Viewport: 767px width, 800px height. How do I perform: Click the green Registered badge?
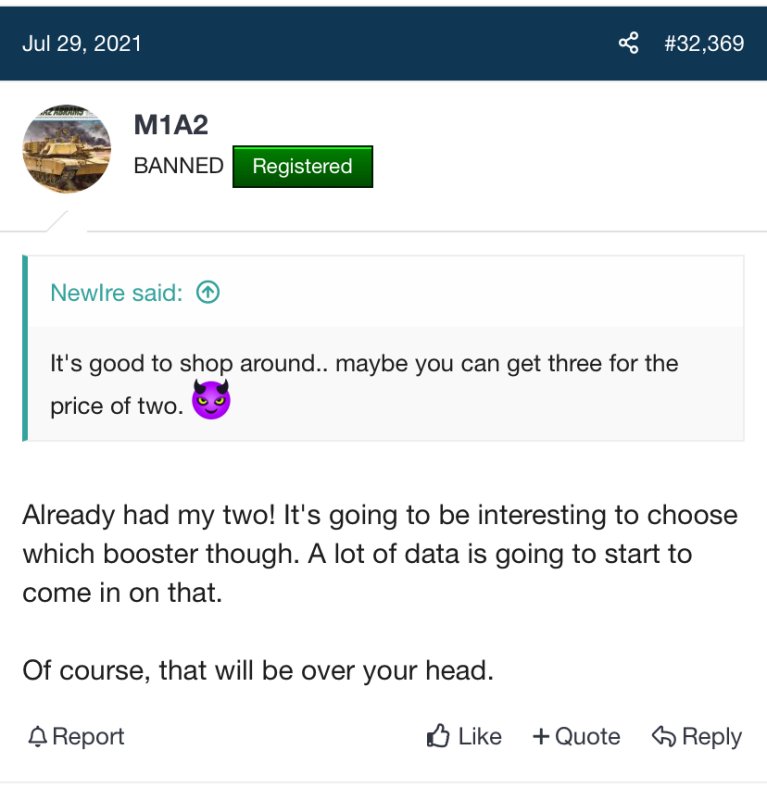[x=302, y=167]
